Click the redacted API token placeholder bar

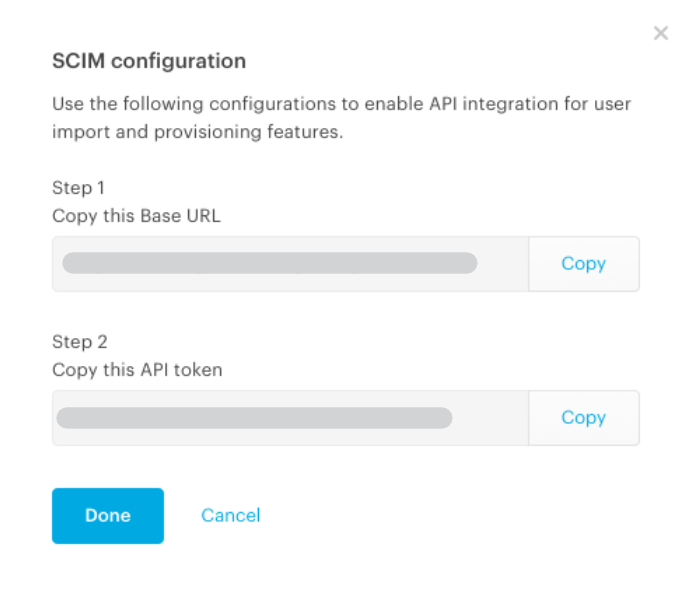(x=254, y=418)
